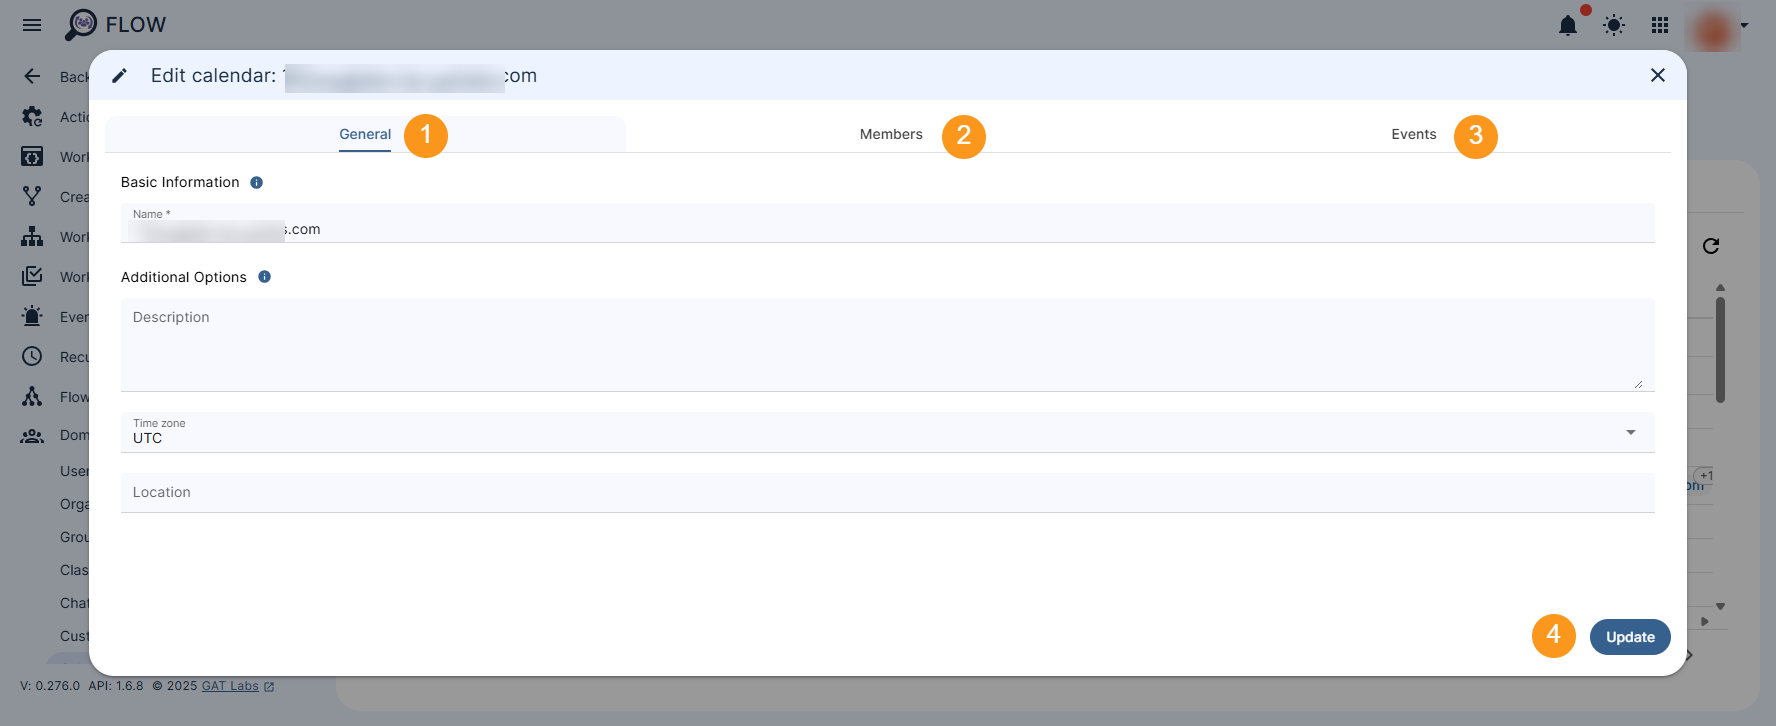1776x726 pixels.
Task: Close the Edit calendar dialog
Action: point(1658,75)
